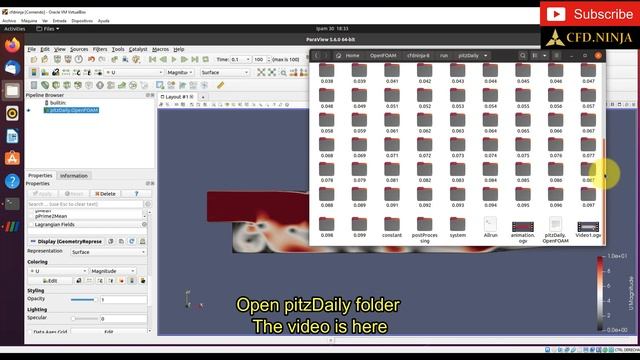
Task: Collapse the Display (GeometryRepresentation) section
Action: 33,242
